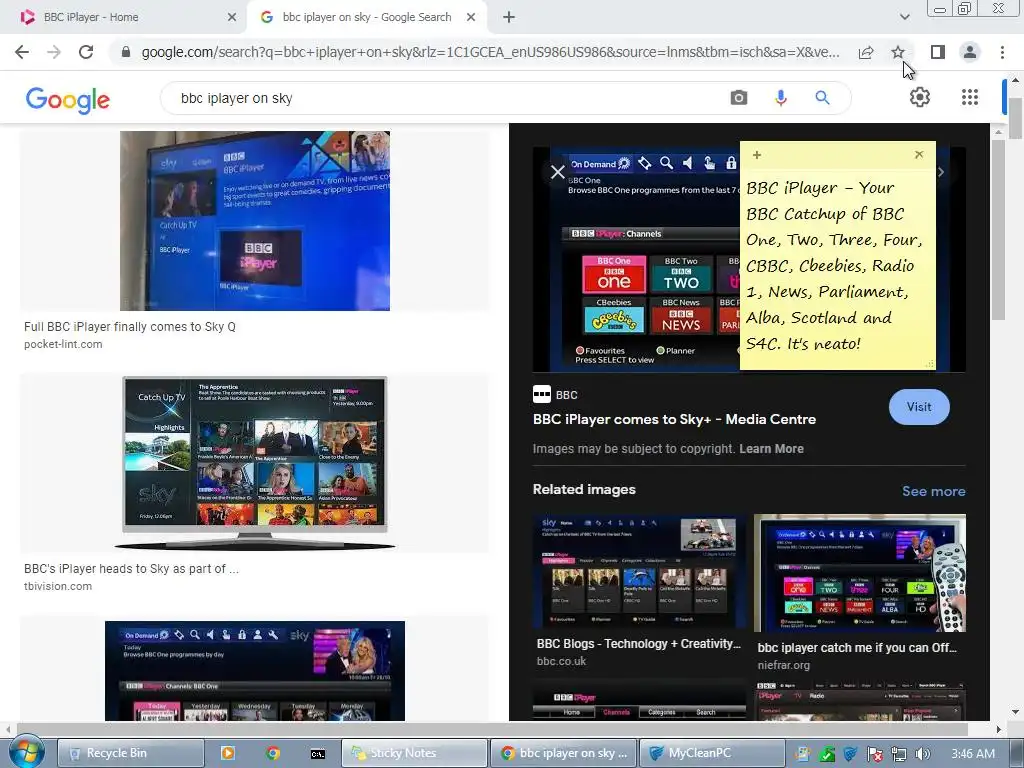Open Recycle Bin from taskbar
This screenshot has width=1024, height=768.
[131, 753]
